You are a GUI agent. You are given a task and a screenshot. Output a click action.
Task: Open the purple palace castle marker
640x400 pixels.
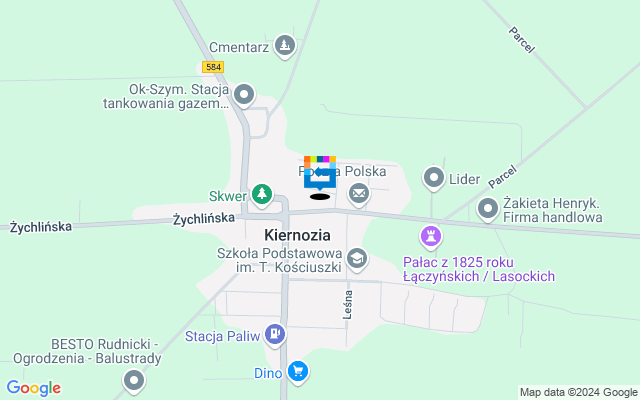point(431,237)
